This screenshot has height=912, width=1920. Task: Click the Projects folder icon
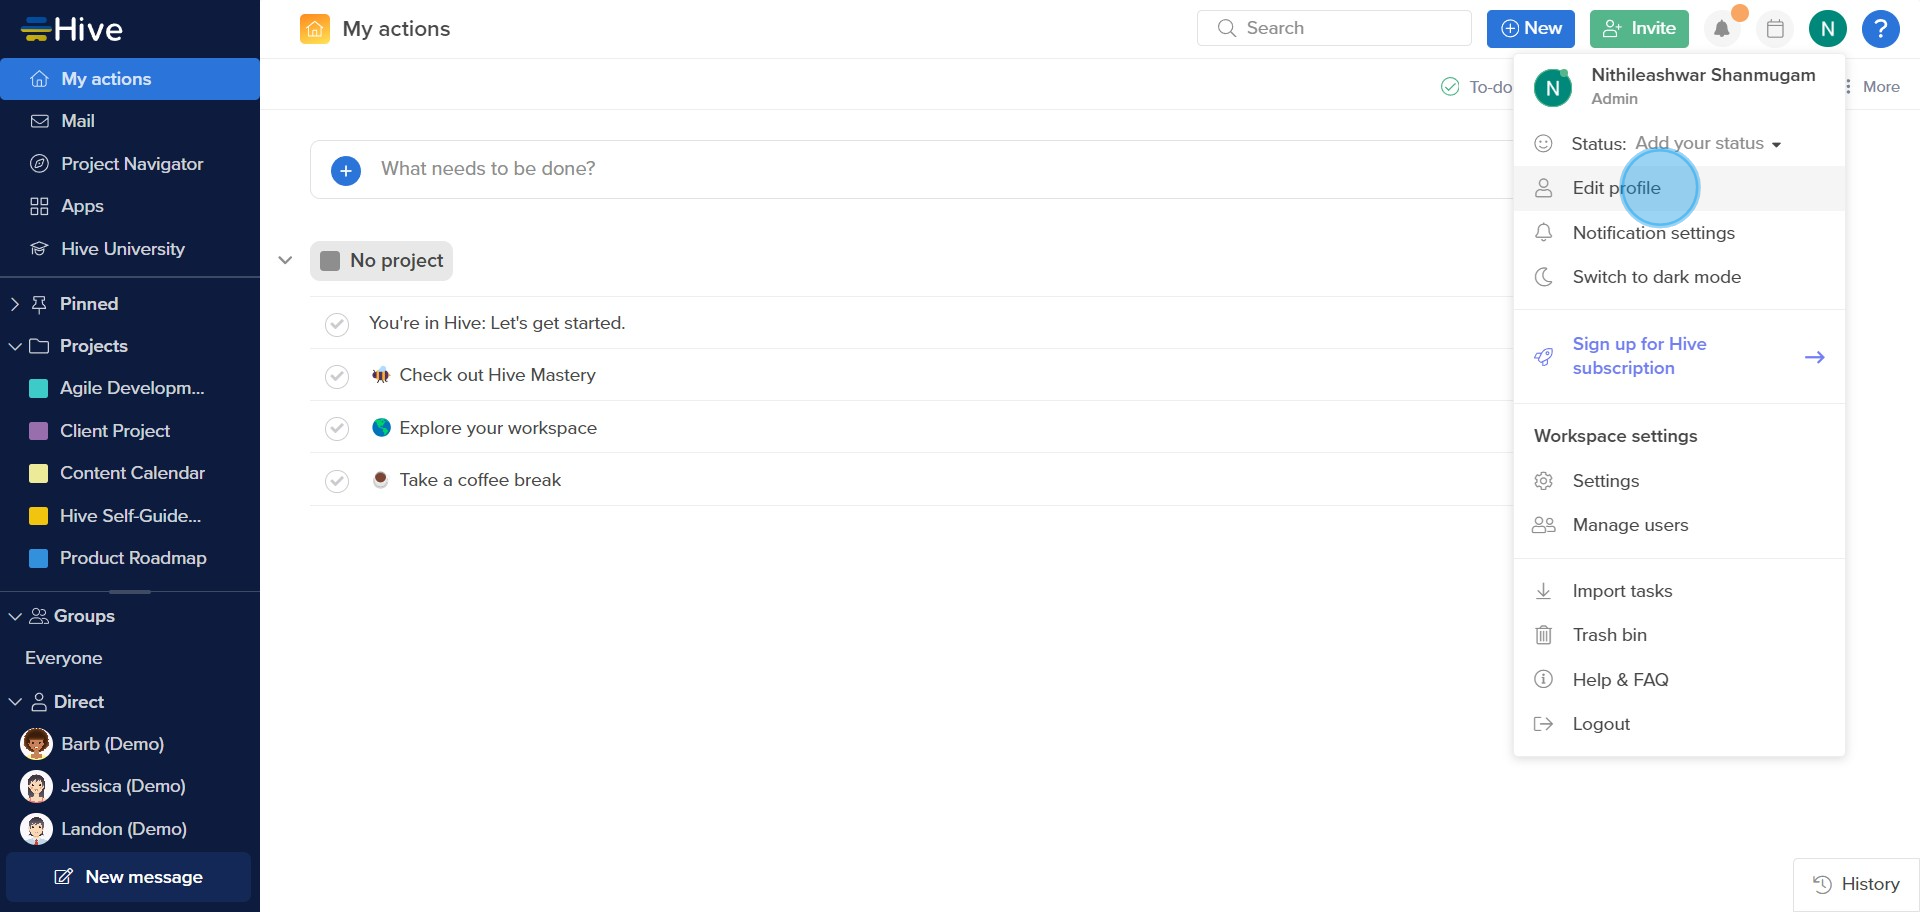pyautogui.click(x=39, y=346)
